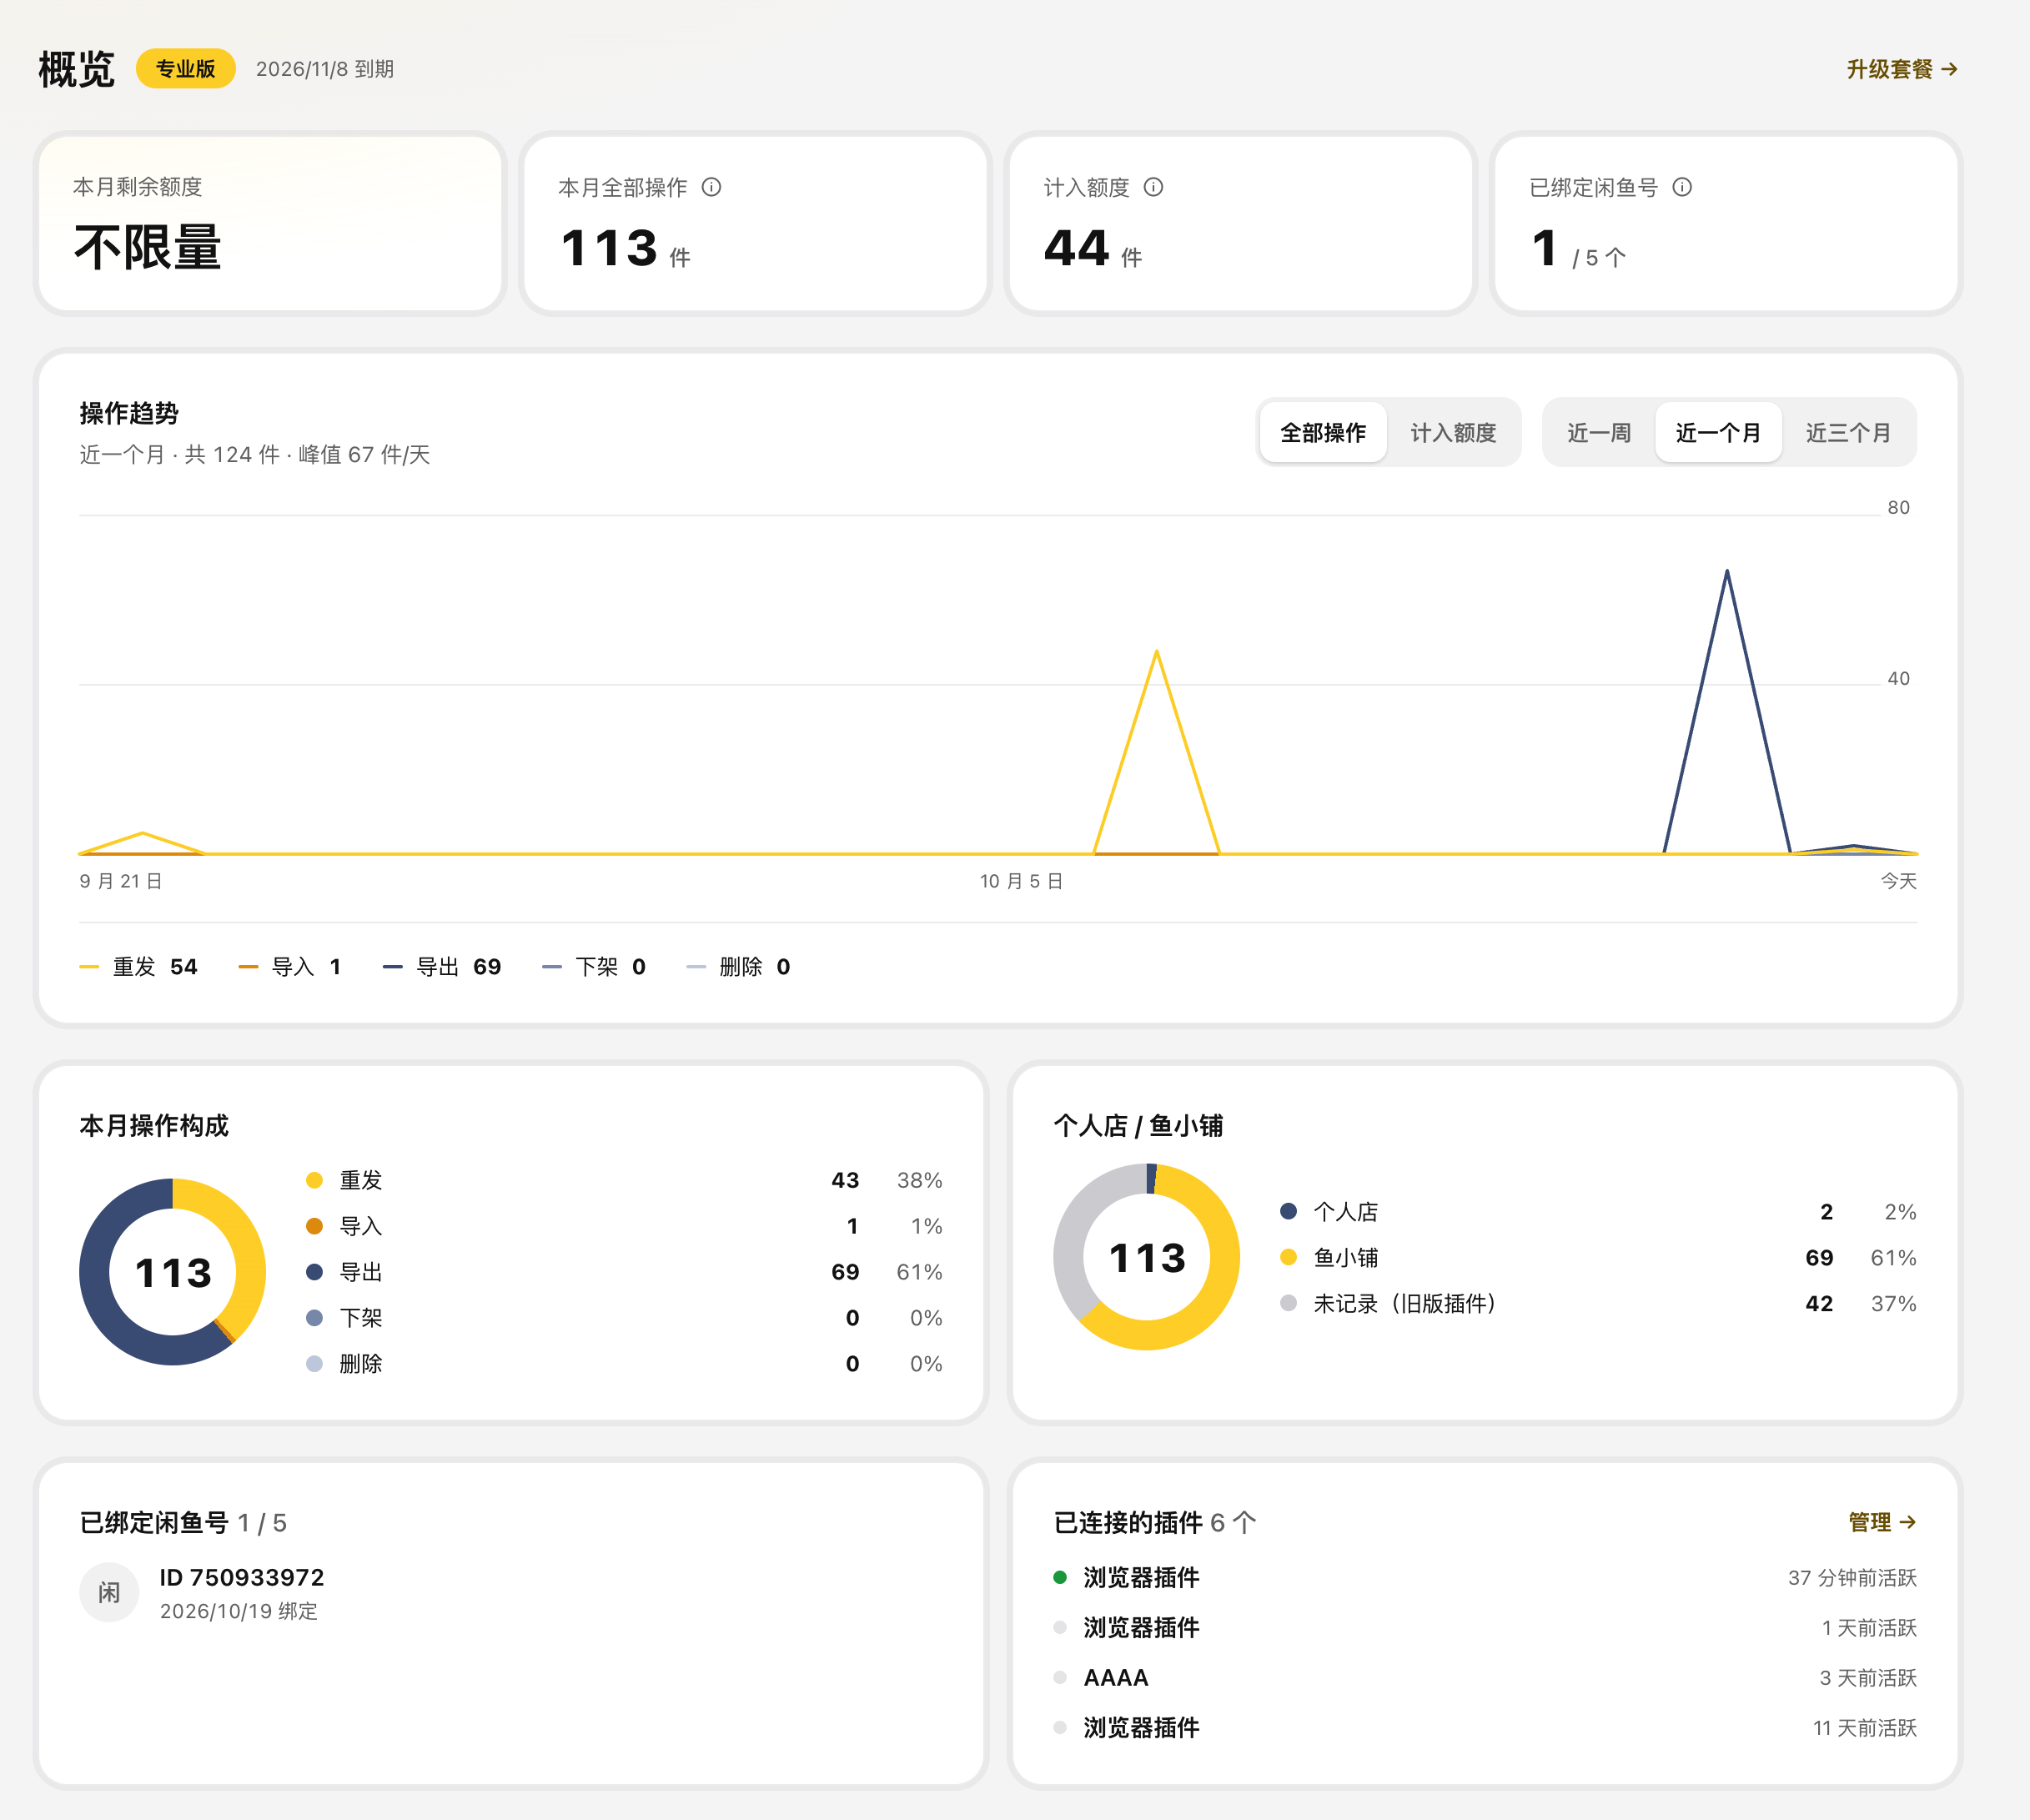Click the '37 分钟前活跃' status text
The width and height of the screenshot is (2030, 1820).
1852,1577
